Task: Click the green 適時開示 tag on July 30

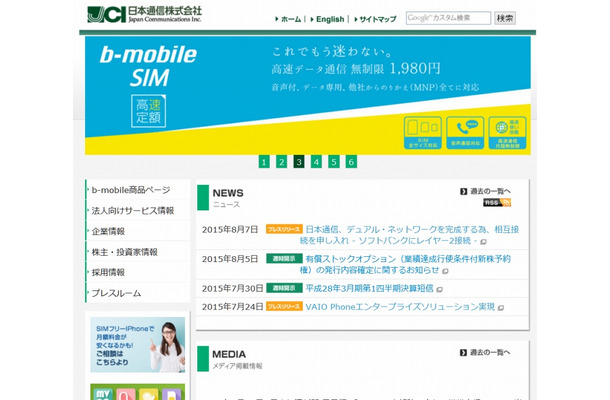Action: 284,288
